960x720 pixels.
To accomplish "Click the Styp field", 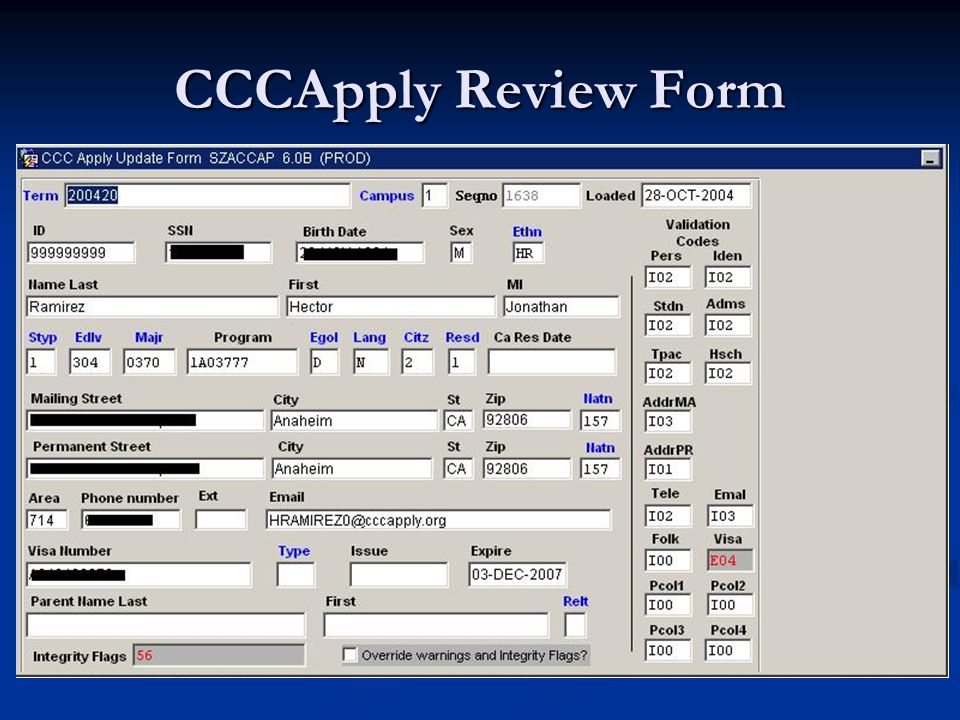I will click(x=41, y=362).
